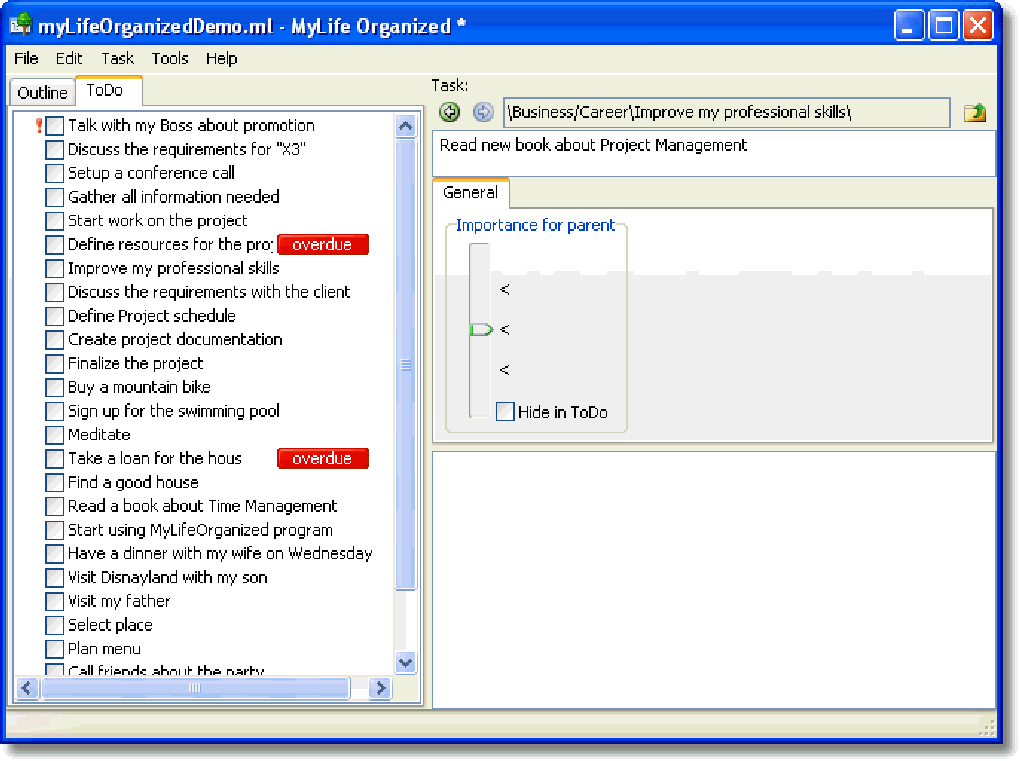Select 'Define Project schedule' task

coord(152,316)
